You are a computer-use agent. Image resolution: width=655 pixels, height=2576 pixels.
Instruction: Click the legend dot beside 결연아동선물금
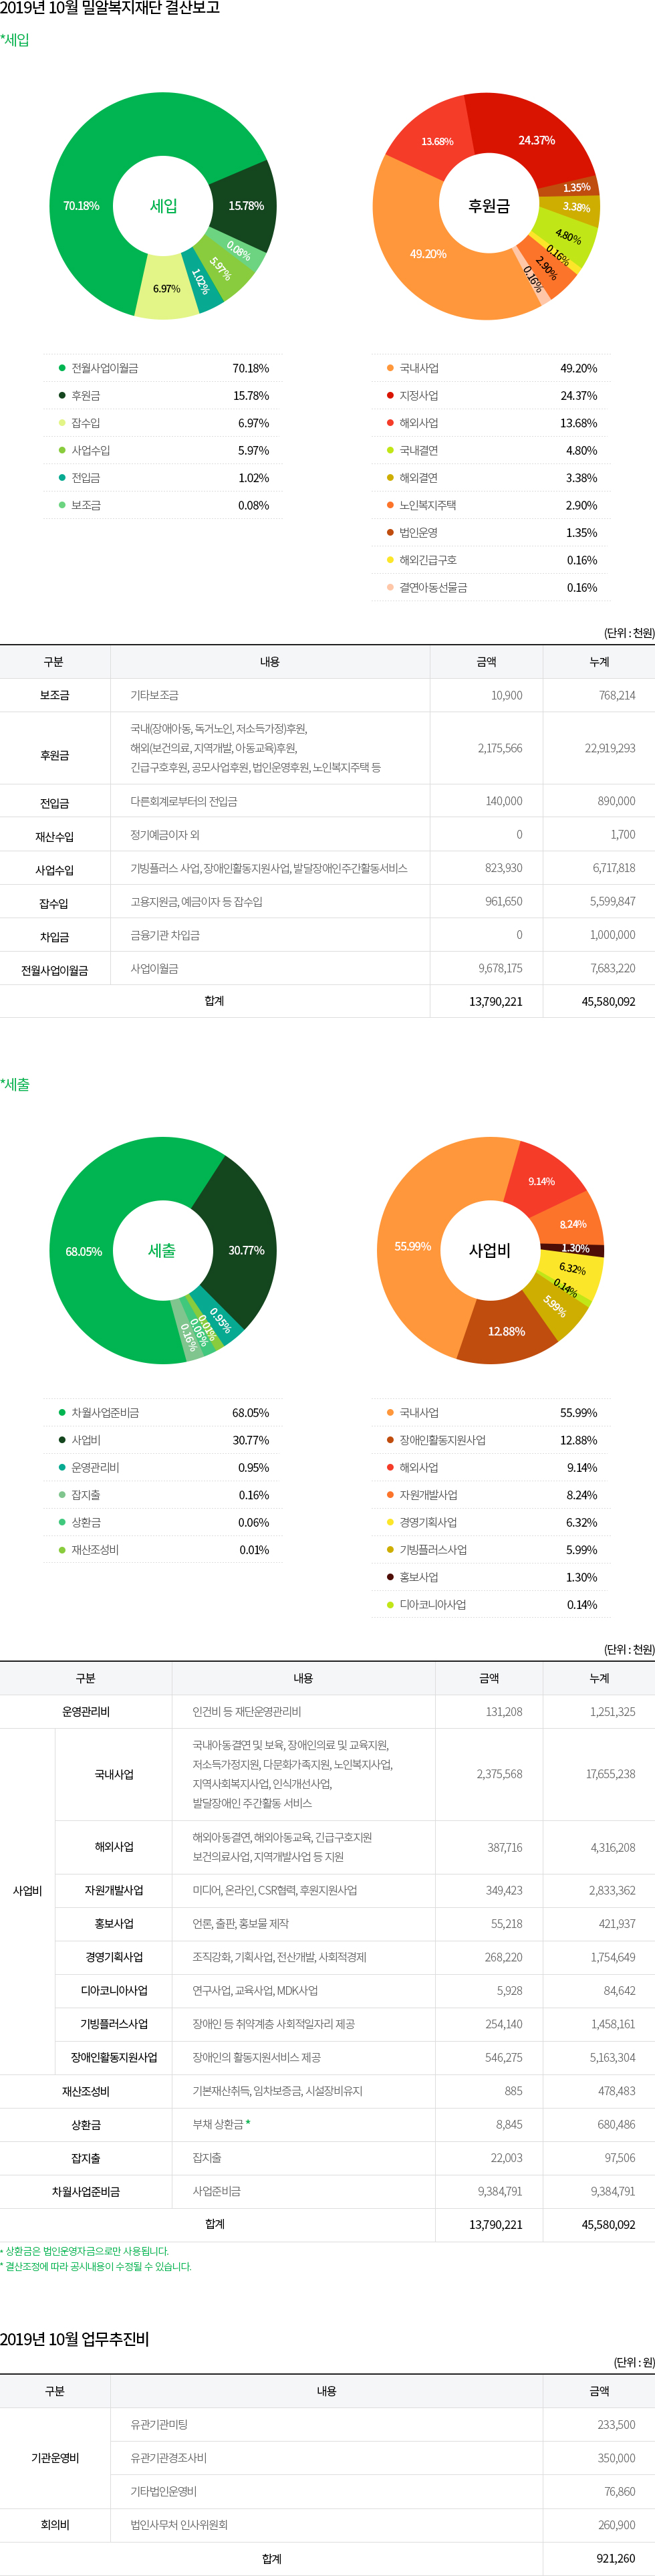click(x=390, y=588)
